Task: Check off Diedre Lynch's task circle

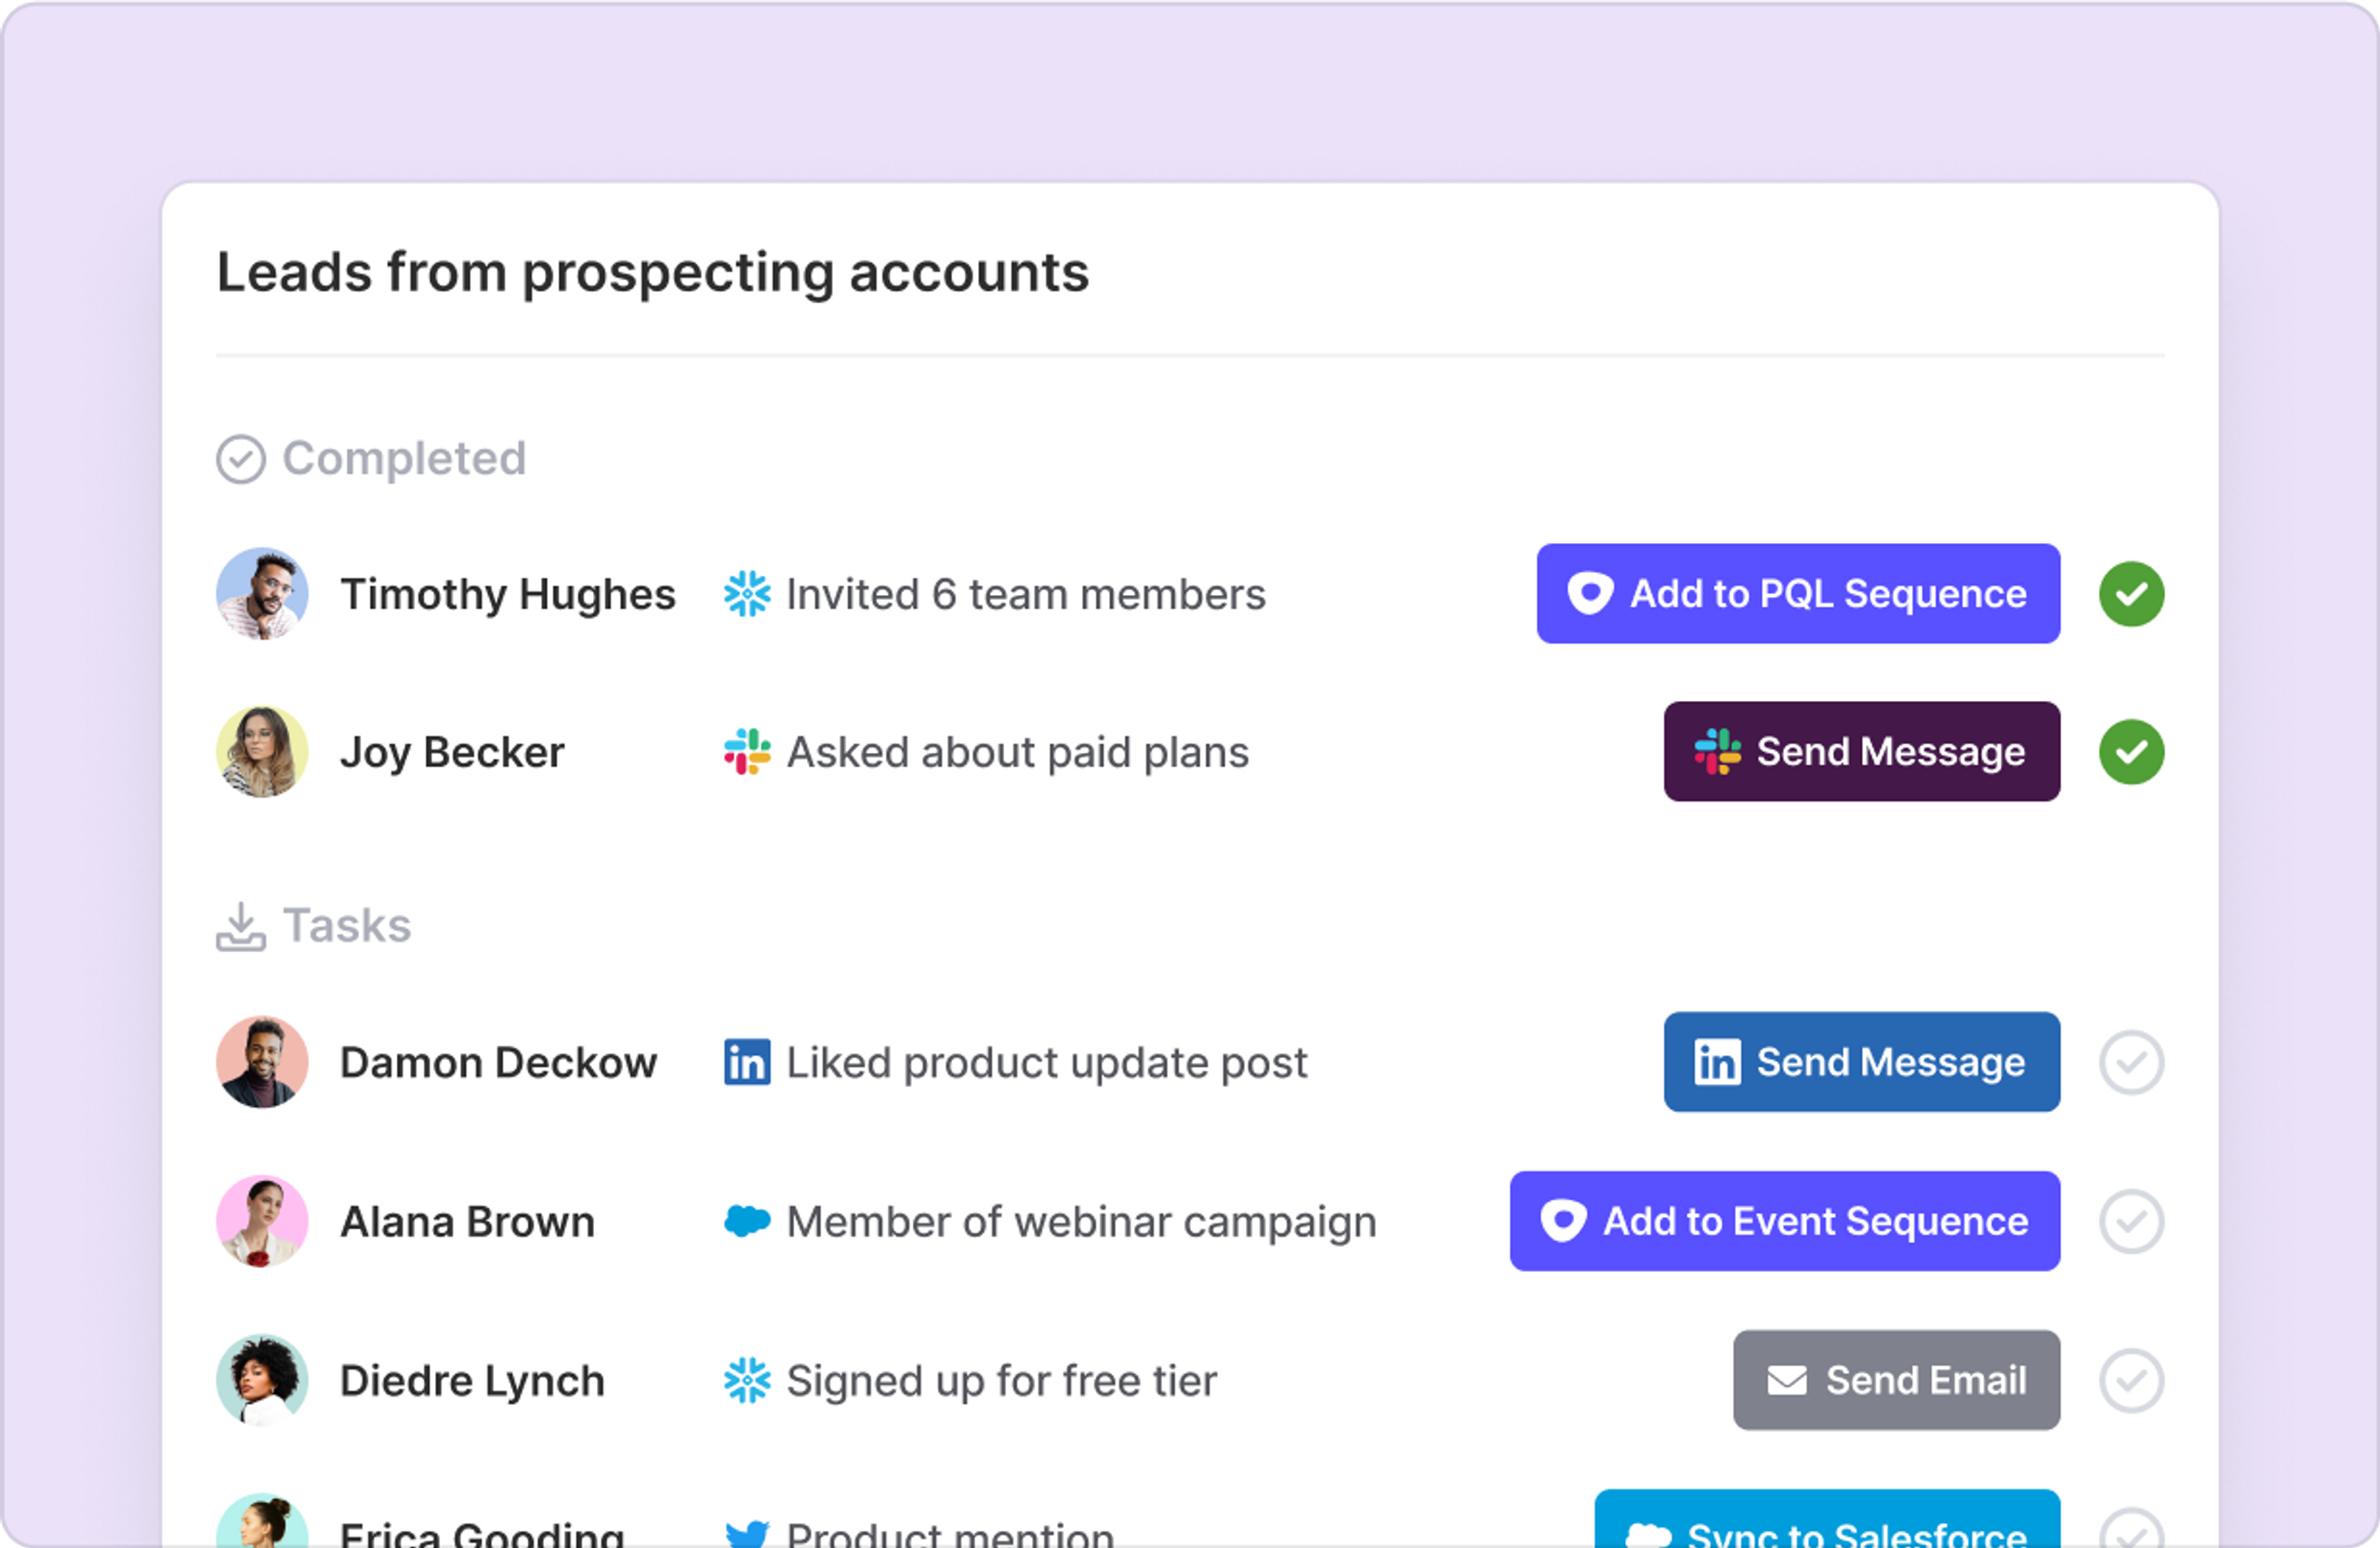Action: [x=2131, y=1380]
